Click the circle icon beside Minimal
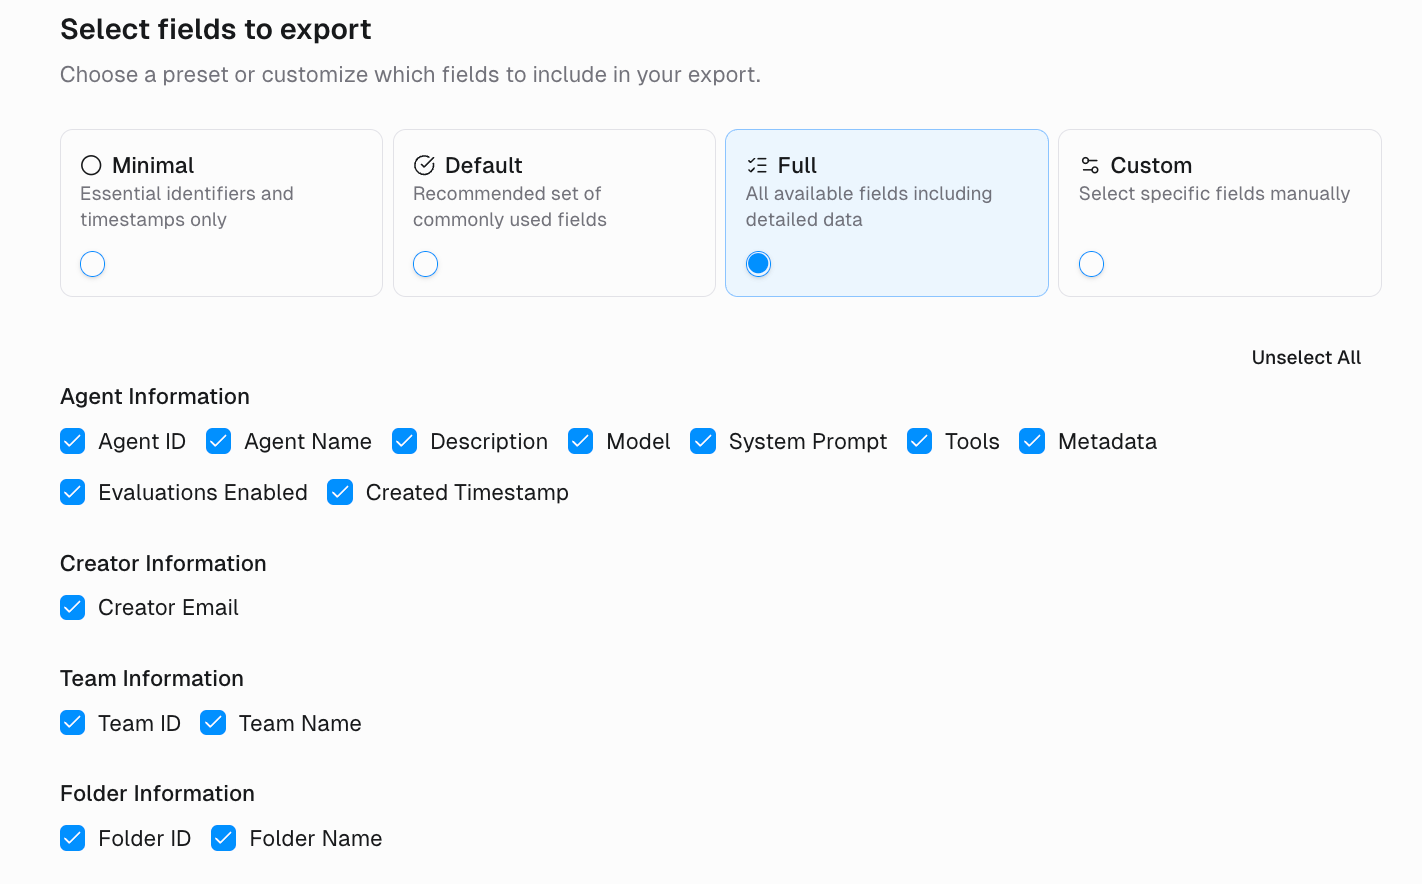The height and width of the screenshot is (884, 1422). (x=91, y=165)
